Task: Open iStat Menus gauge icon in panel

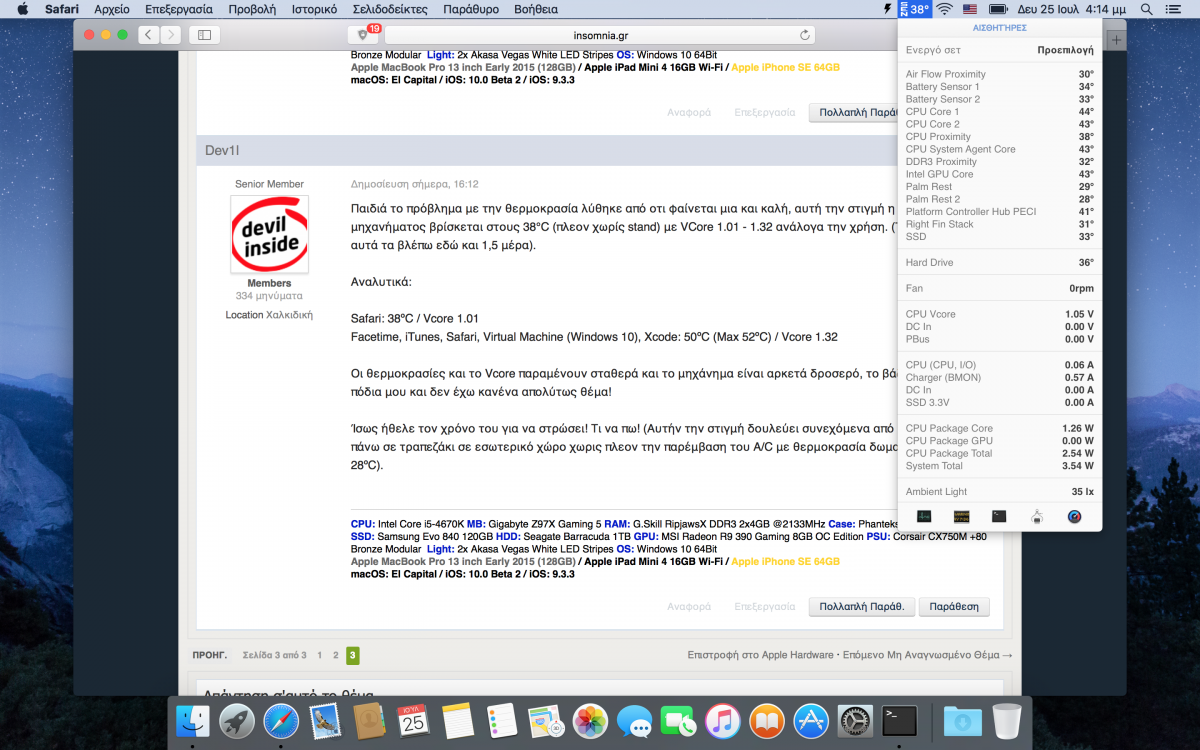Action: coord(1074,516)
